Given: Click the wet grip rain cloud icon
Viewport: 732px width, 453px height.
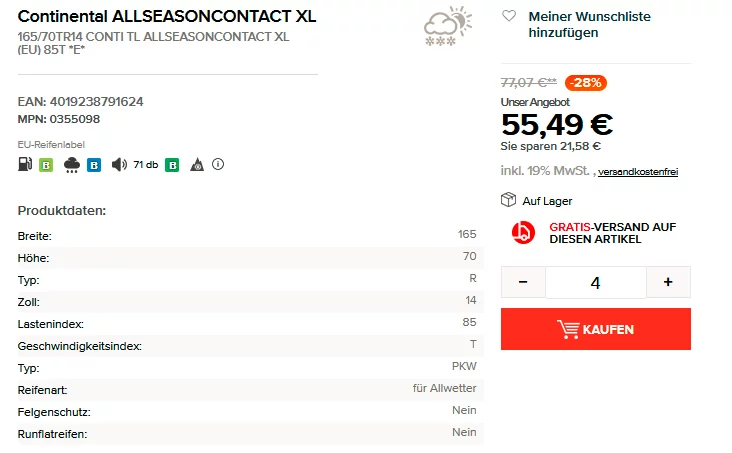Looking at the screenshot, I should pos(71,165).
